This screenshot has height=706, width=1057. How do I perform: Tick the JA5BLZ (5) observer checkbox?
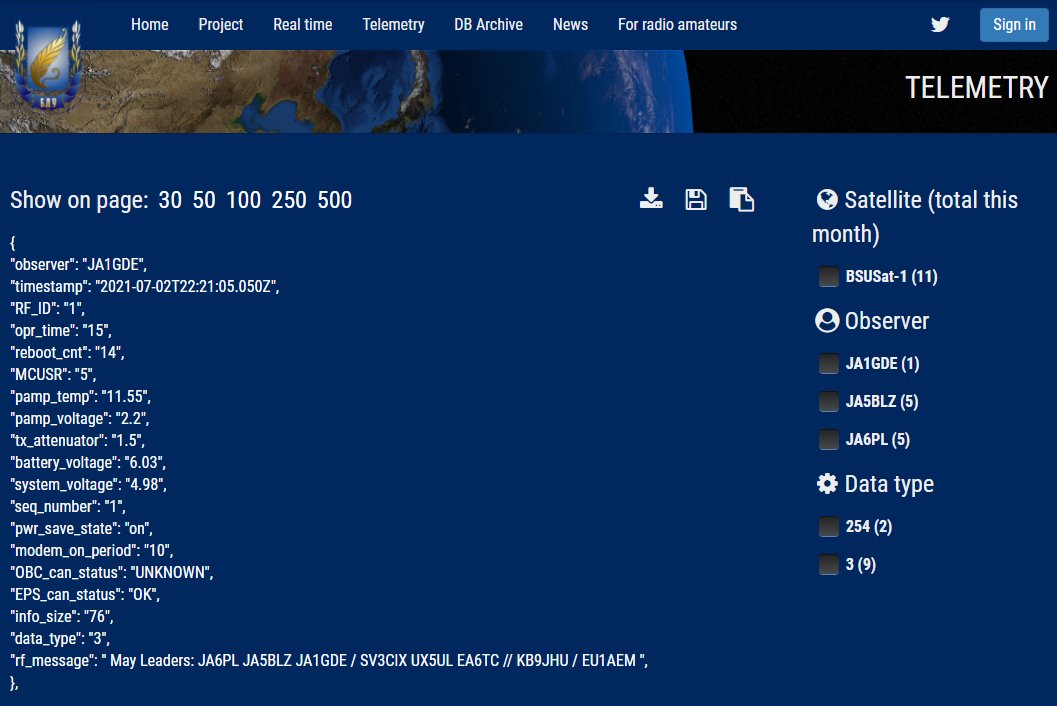click(828, 401)
